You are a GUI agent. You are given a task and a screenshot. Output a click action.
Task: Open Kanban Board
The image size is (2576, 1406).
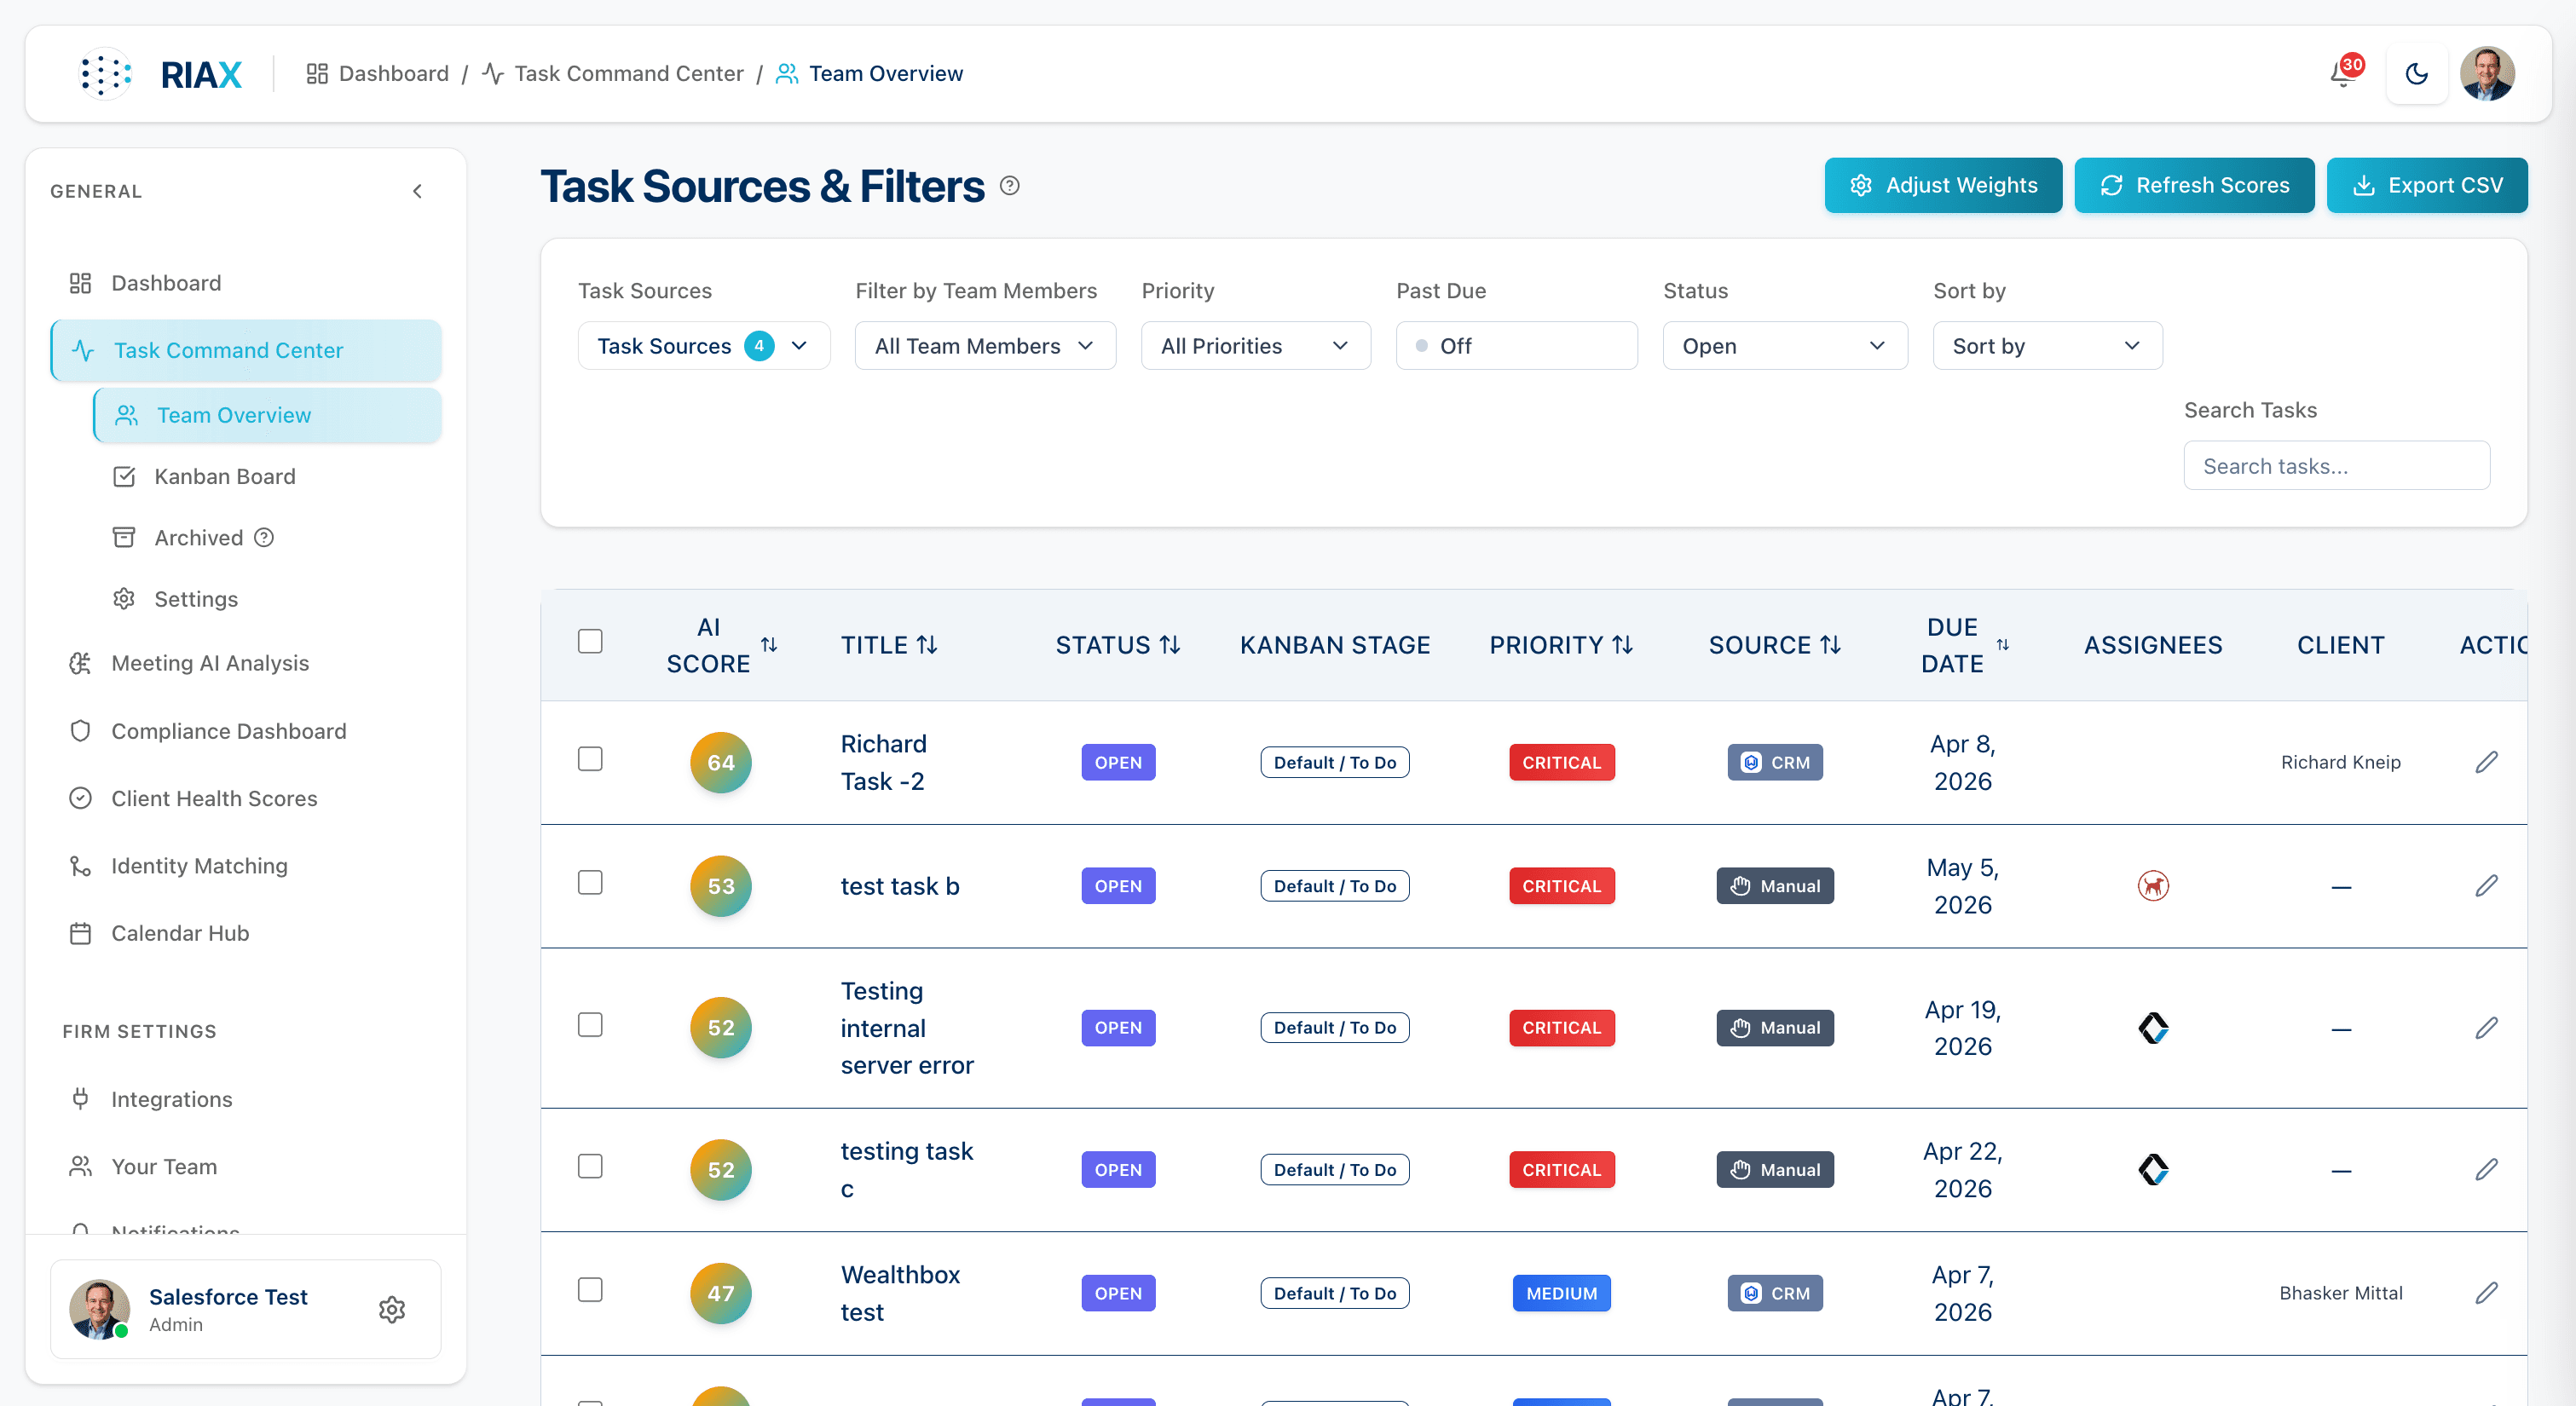267,477
